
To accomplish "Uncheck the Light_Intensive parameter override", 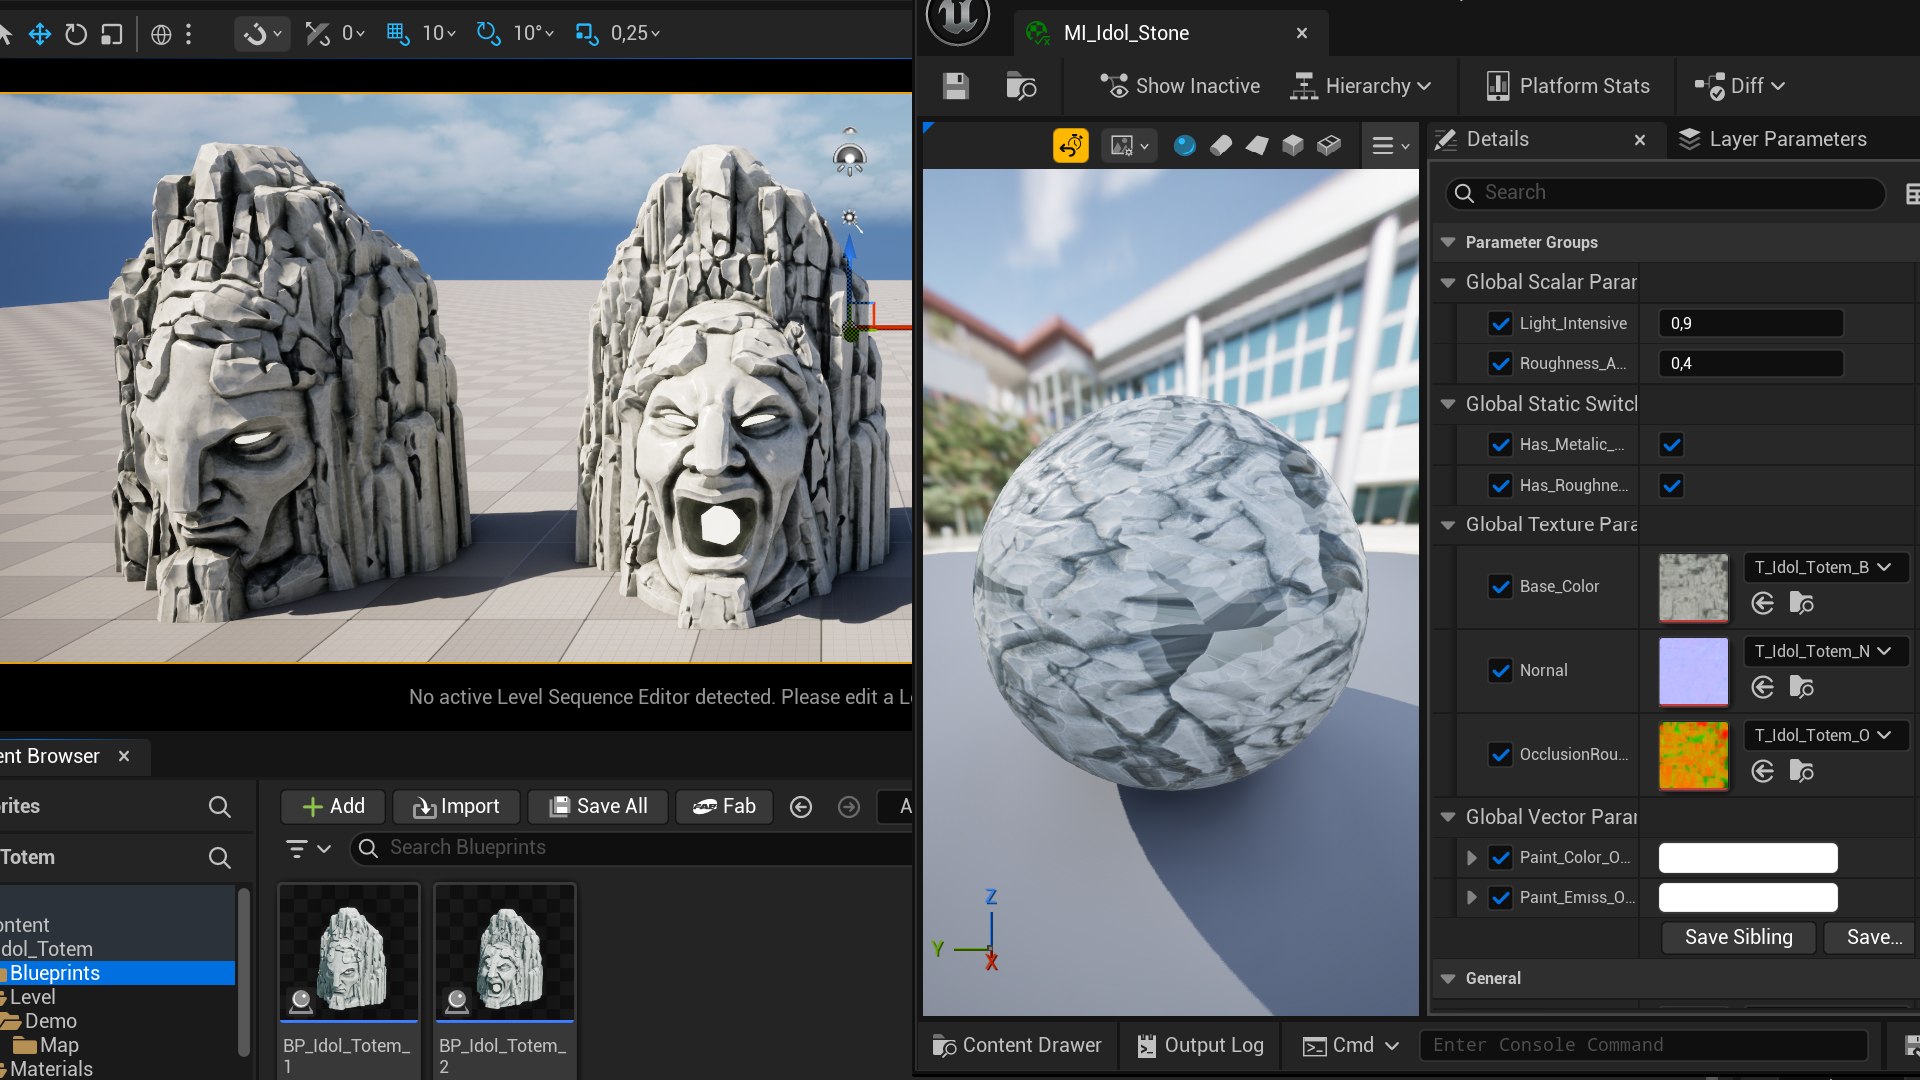I will click(x=1500, y=323).
